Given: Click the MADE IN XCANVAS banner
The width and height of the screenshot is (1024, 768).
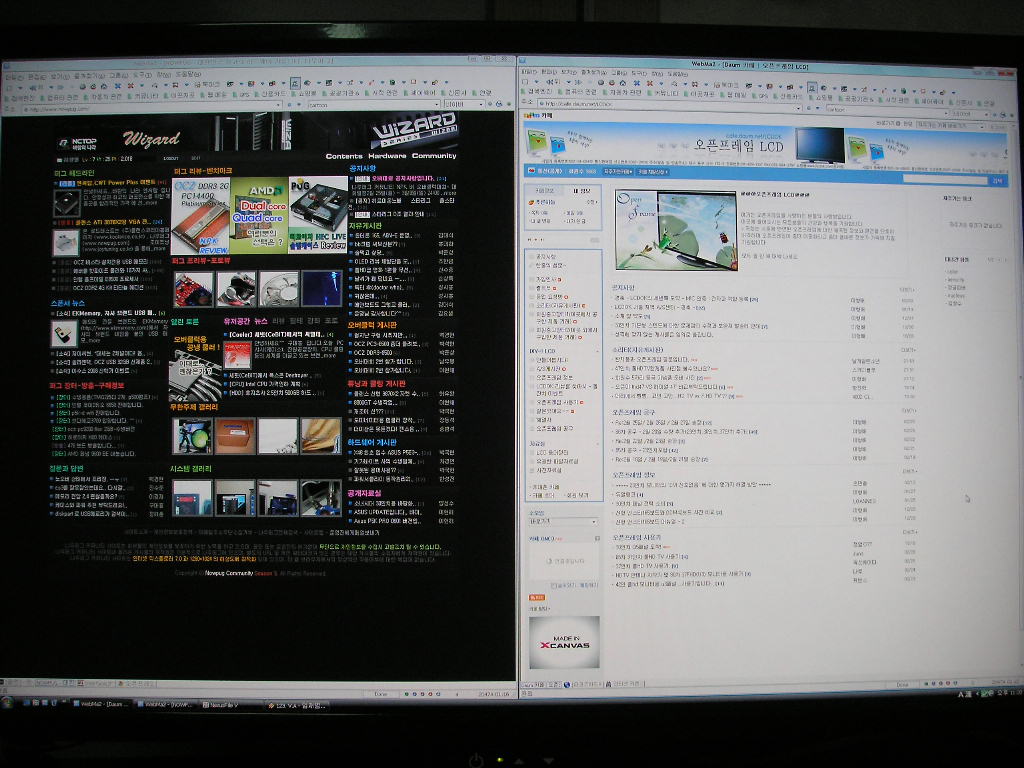Looking at the screenshot, I should [564, 642].
